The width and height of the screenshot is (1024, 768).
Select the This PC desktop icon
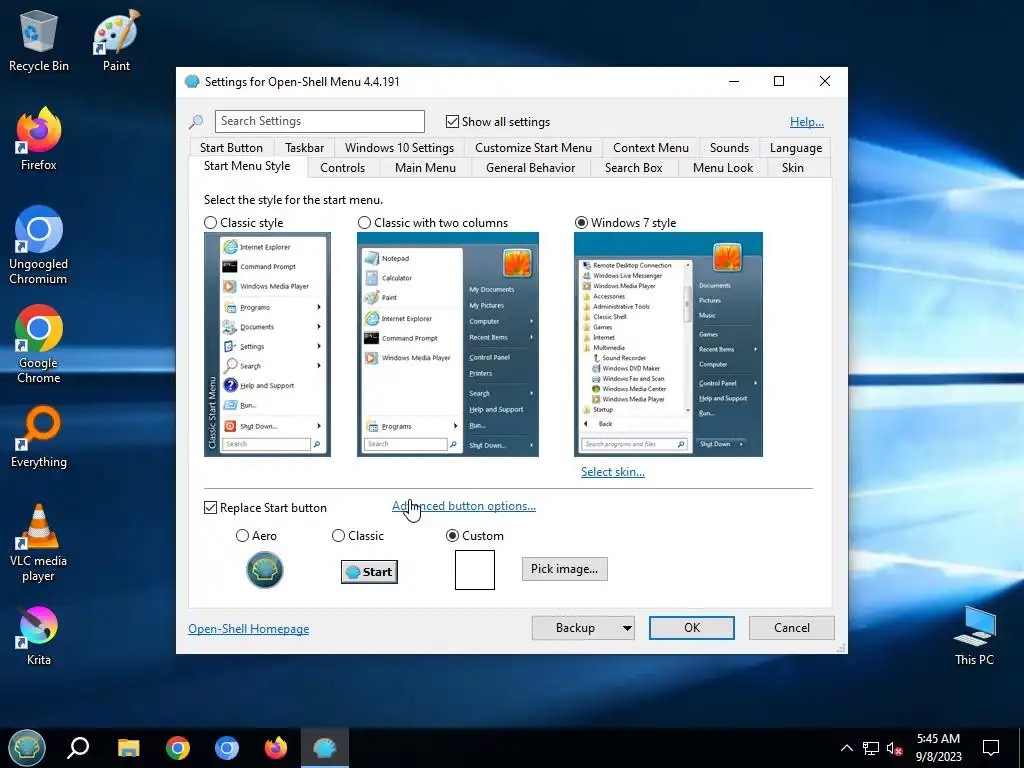[x=974, y=635]
